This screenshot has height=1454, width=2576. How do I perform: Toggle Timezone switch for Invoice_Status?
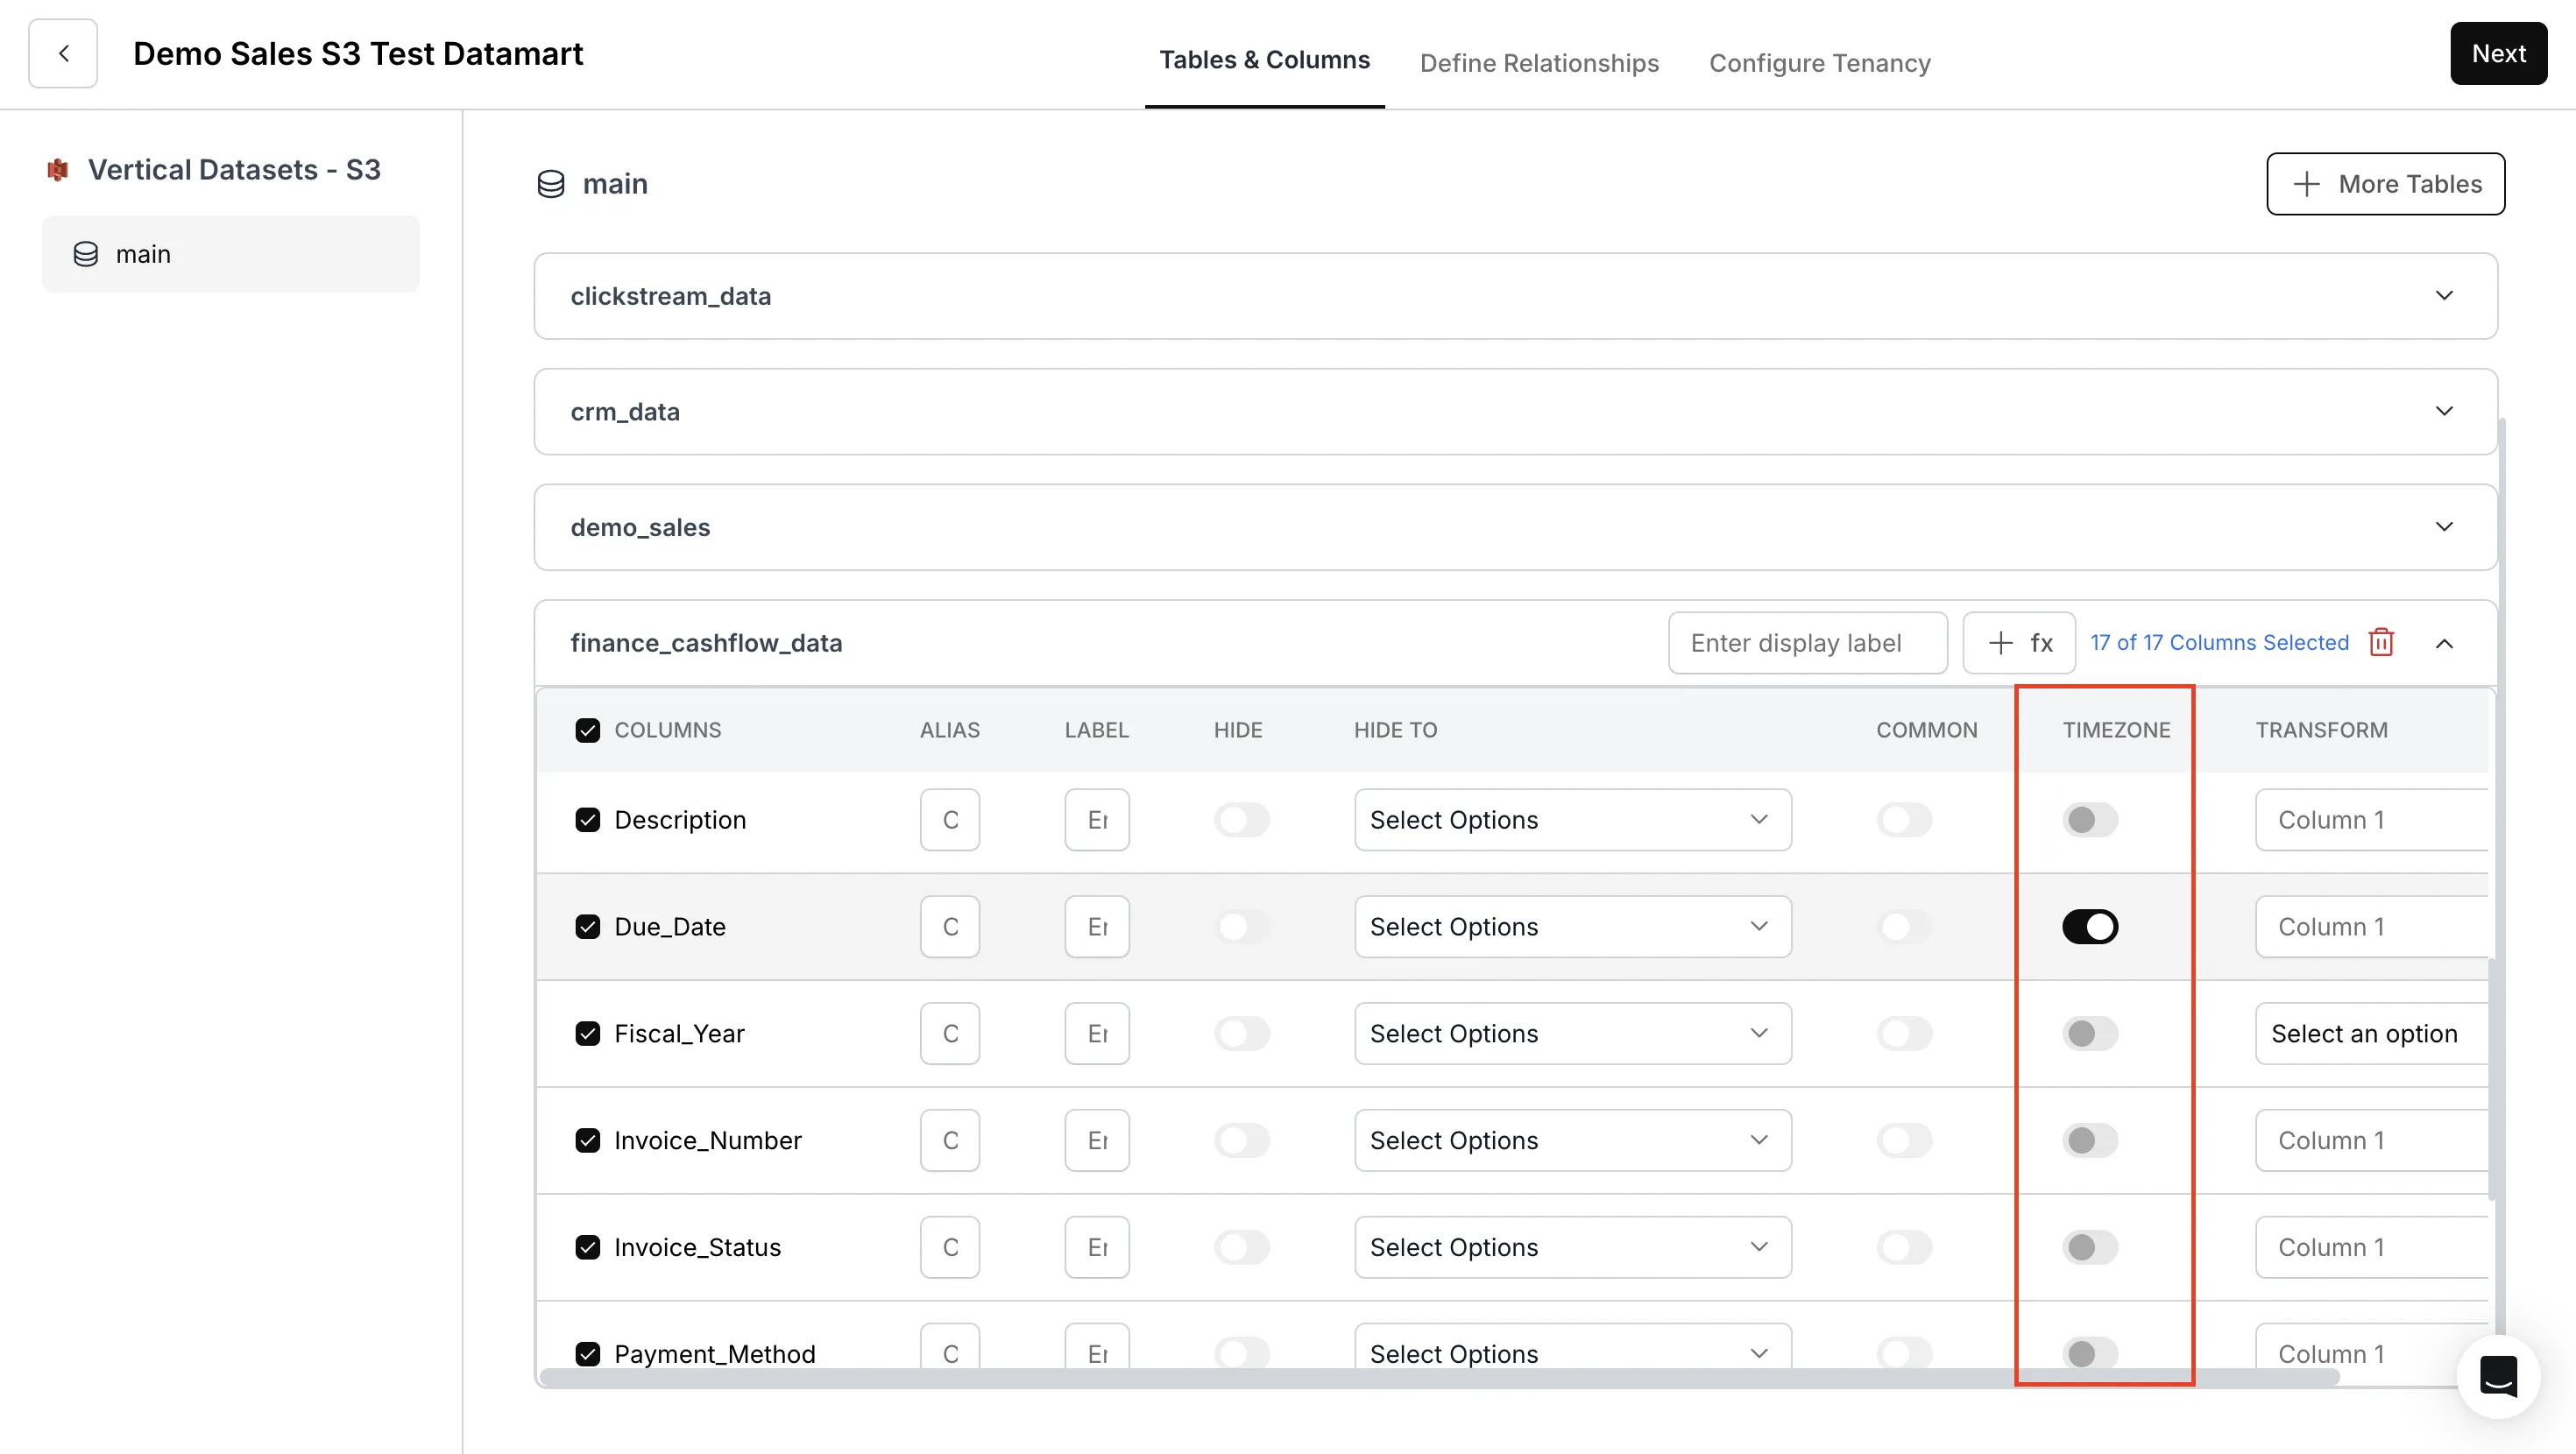tap(2089, 1247)
